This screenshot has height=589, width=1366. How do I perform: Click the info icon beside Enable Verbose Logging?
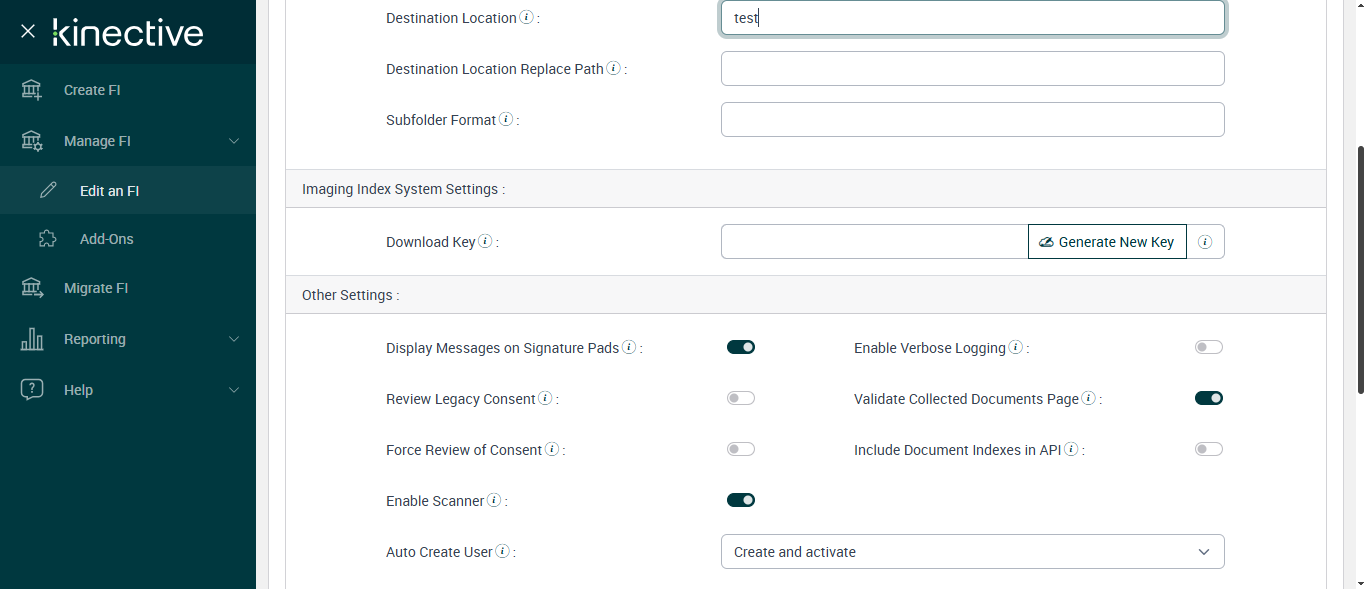click(1016, 348)
